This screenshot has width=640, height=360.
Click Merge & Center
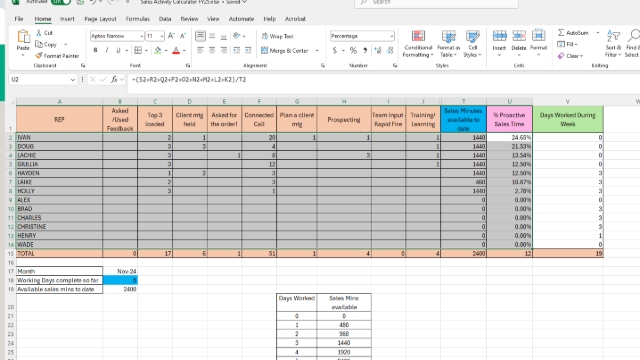284,51
